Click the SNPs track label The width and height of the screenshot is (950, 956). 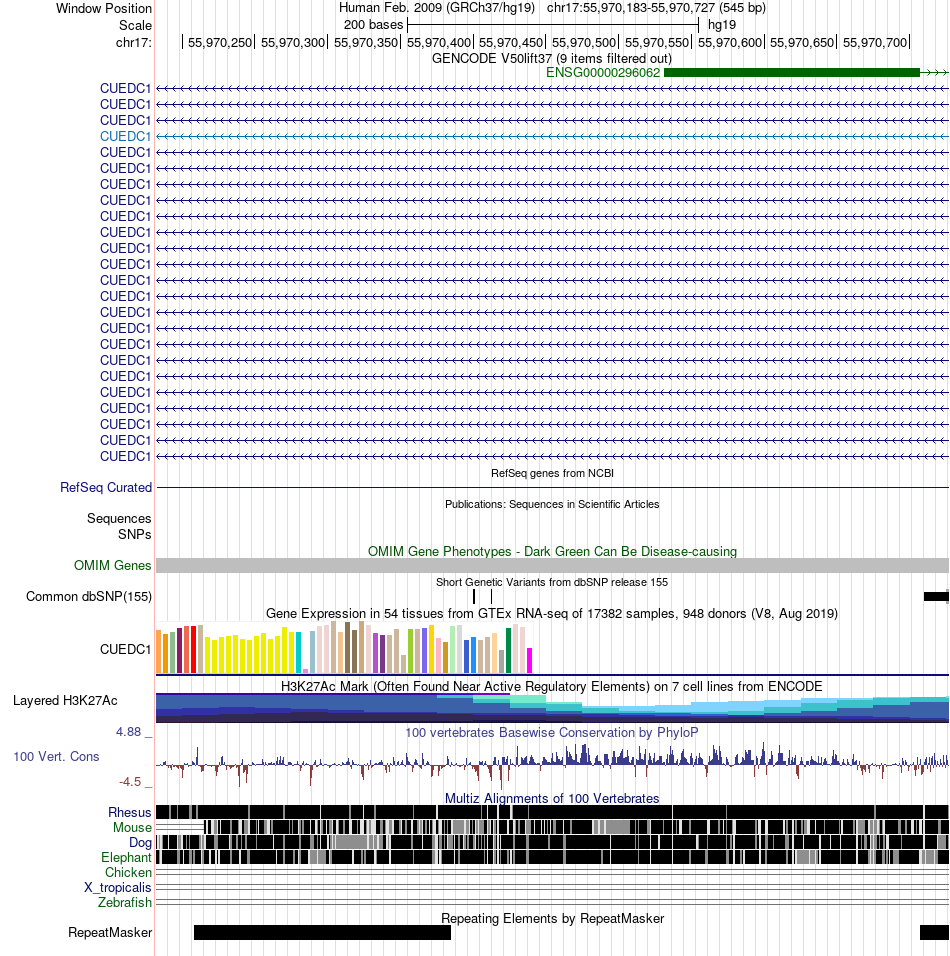pos(135,535)
